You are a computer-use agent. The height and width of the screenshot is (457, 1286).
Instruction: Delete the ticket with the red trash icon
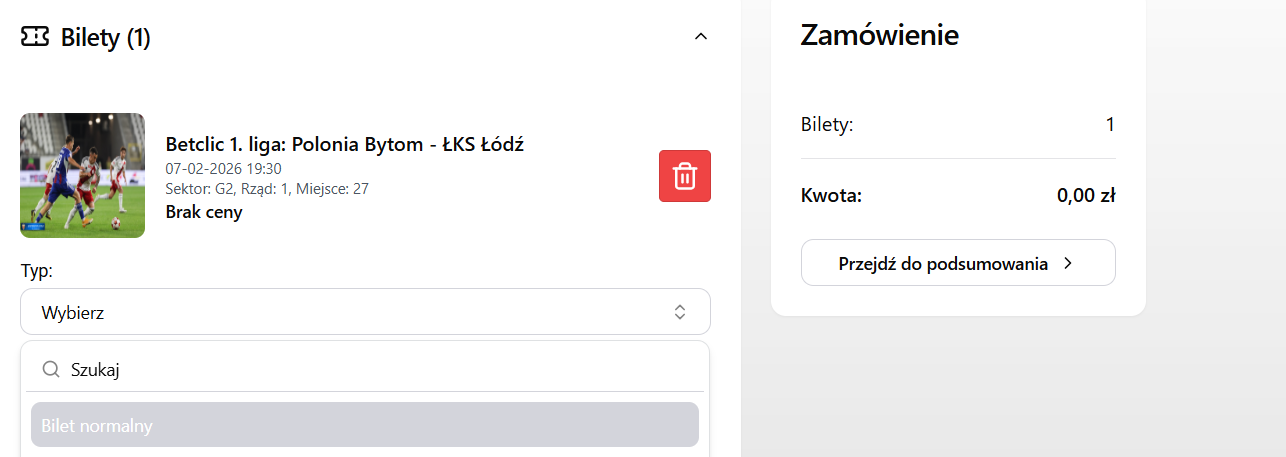(x=685, y=176)
